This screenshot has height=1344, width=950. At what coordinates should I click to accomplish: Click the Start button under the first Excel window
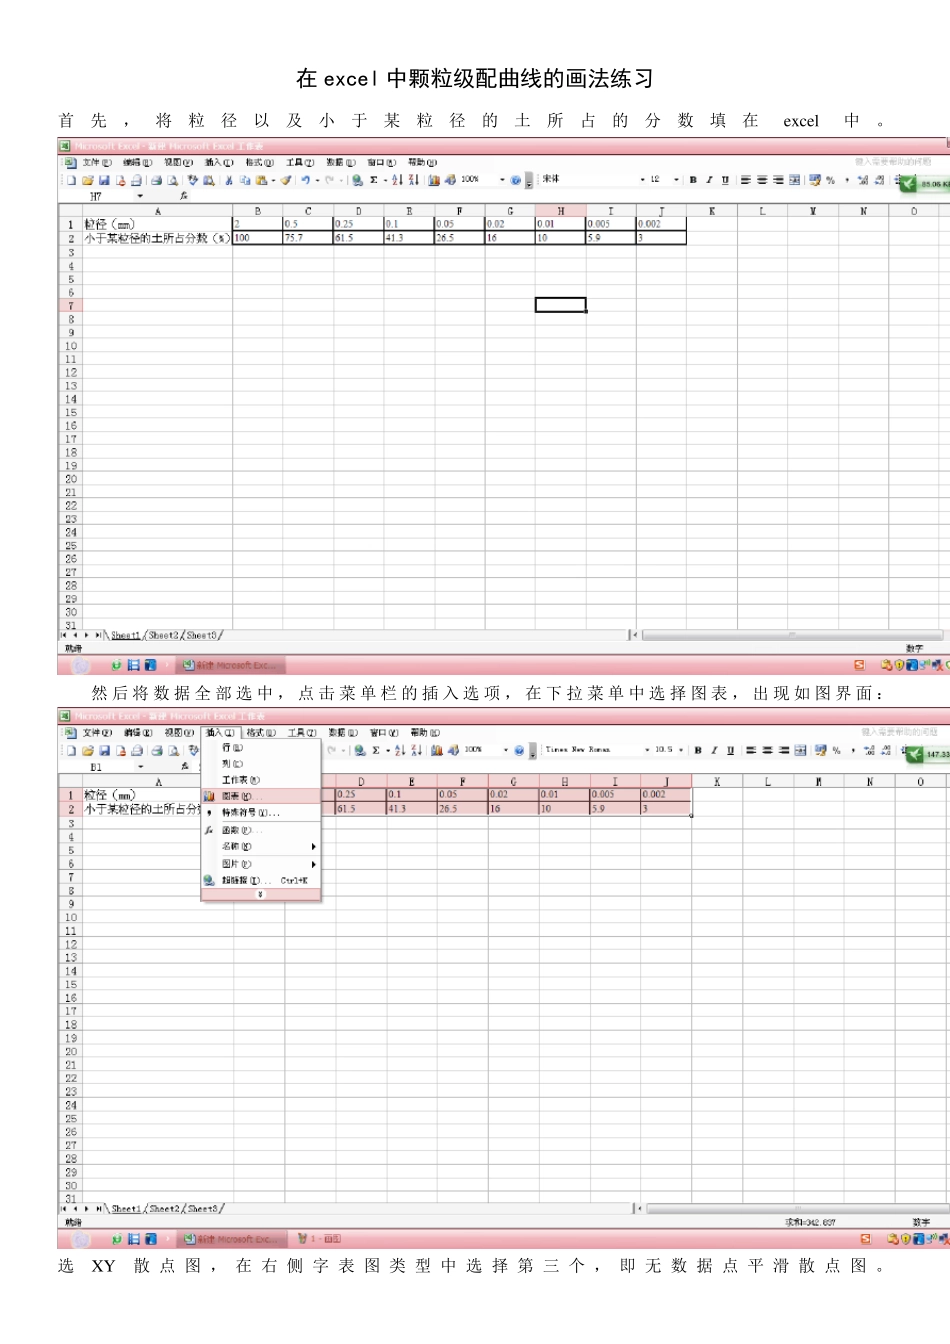click(81, 665)
